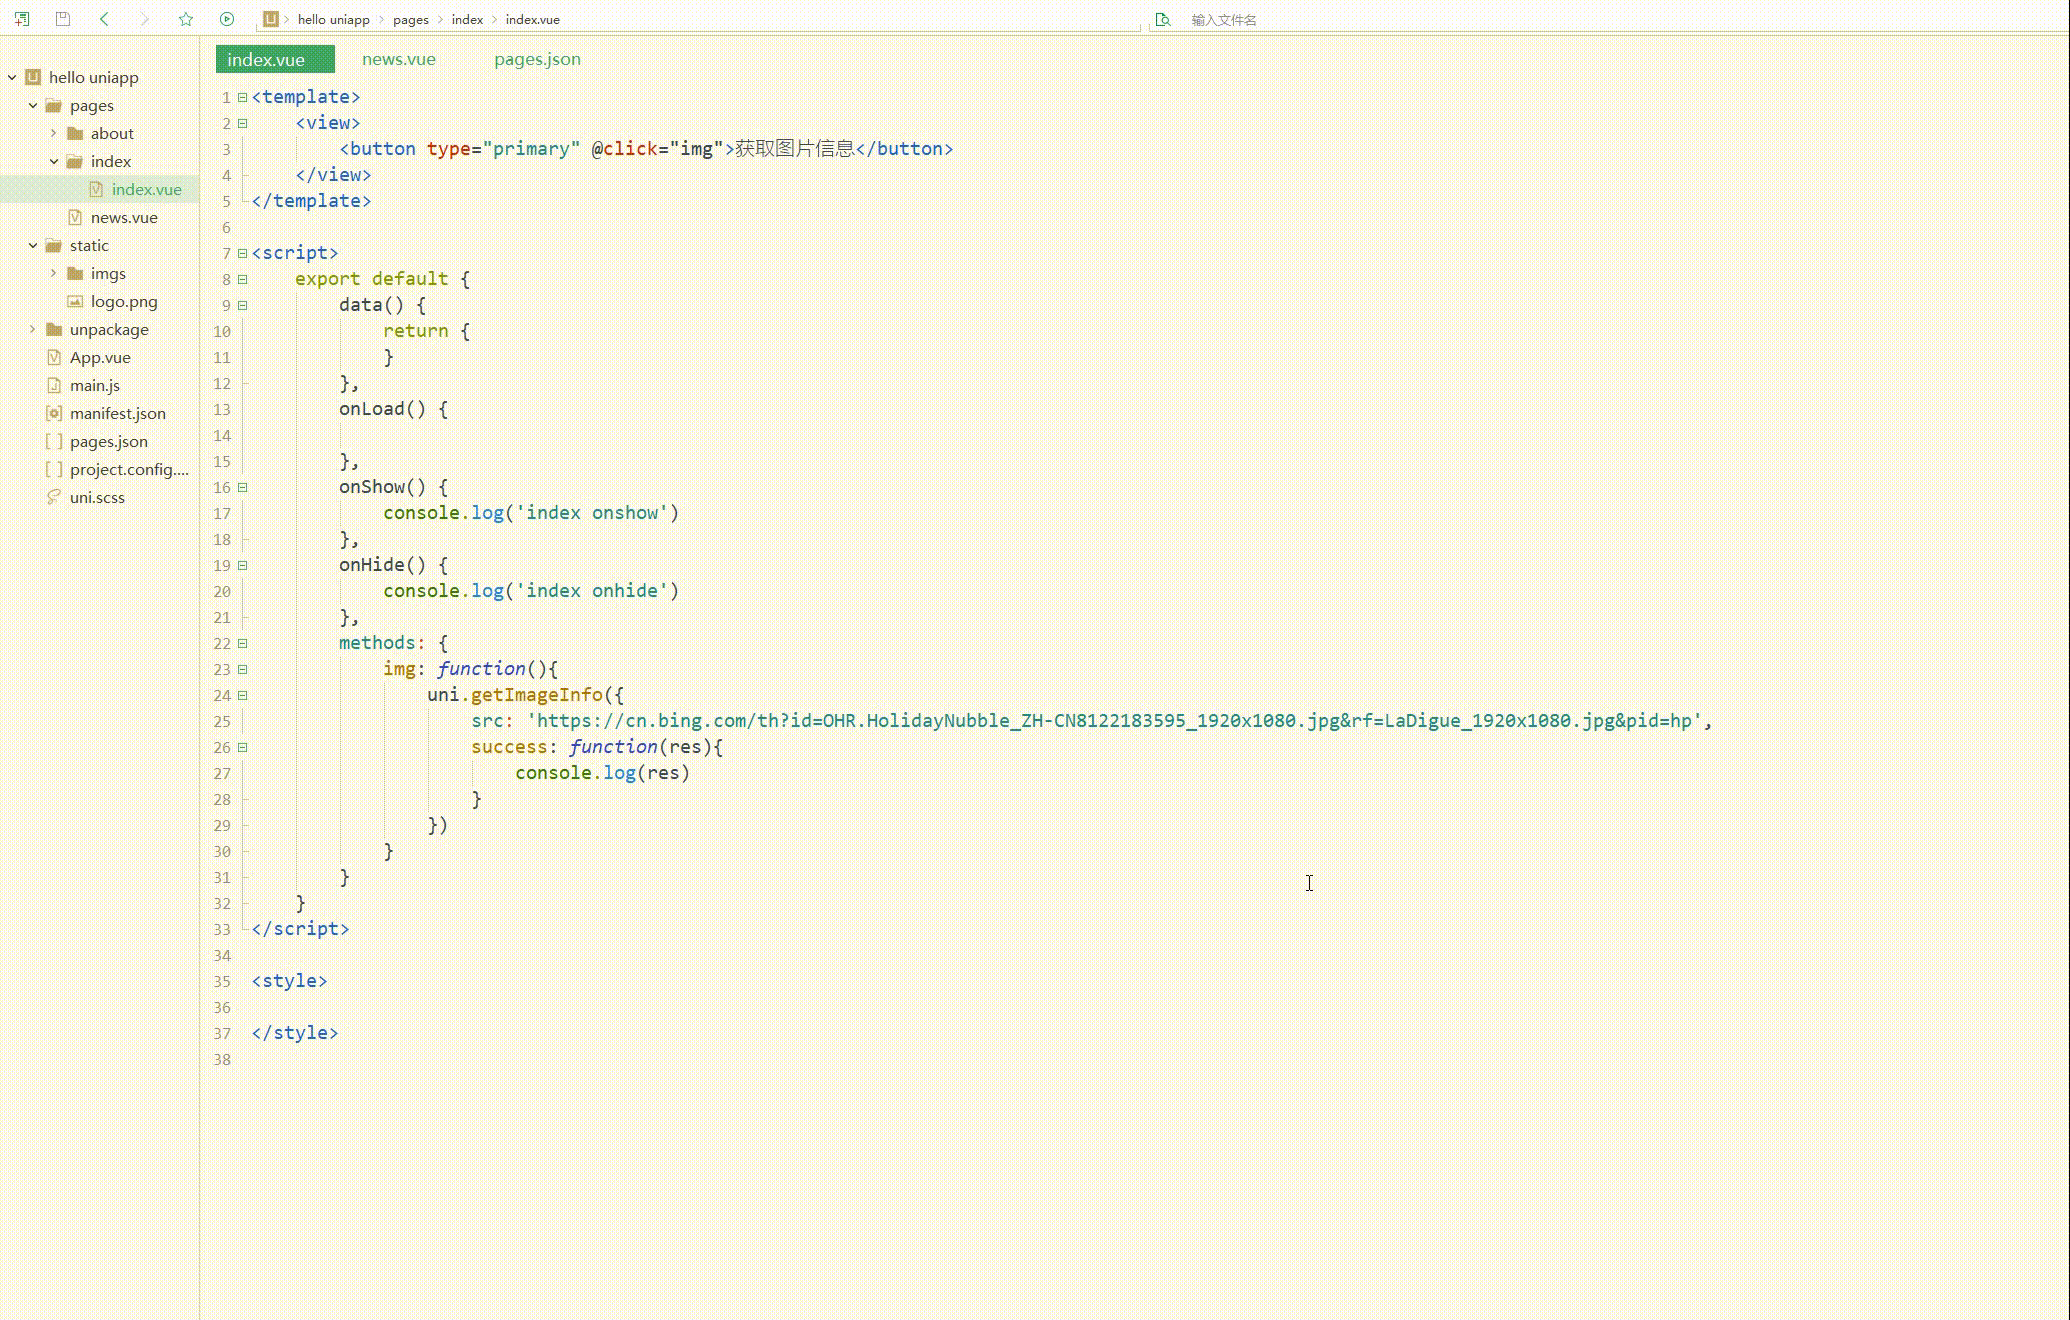
Task: Open logo.png in the project tree
Action: 124,301
